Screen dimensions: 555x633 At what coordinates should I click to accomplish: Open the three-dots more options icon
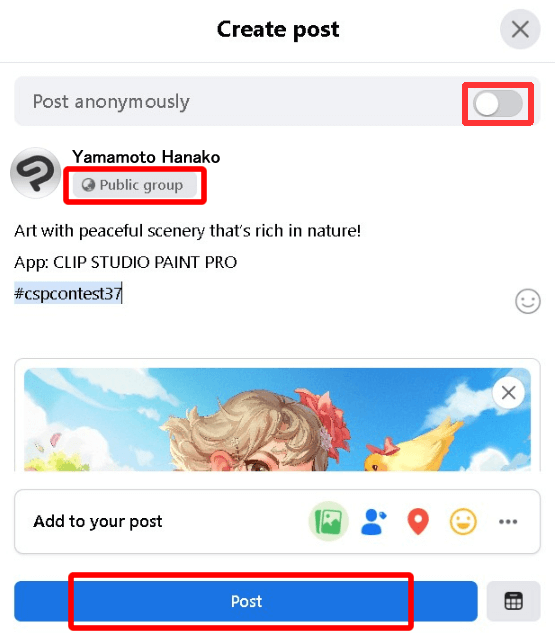click(x=508, y=522)
